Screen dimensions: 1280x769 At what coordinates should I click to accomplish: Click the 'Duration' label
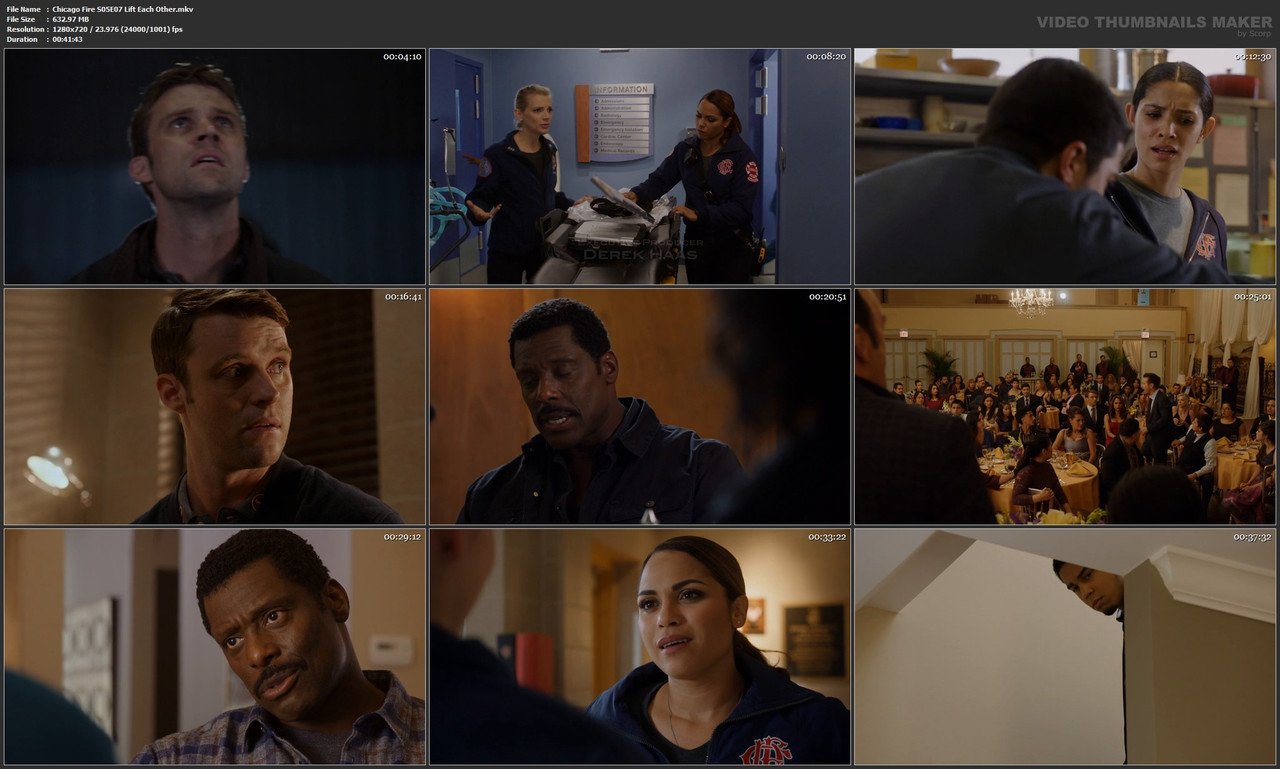click(22, 39)
